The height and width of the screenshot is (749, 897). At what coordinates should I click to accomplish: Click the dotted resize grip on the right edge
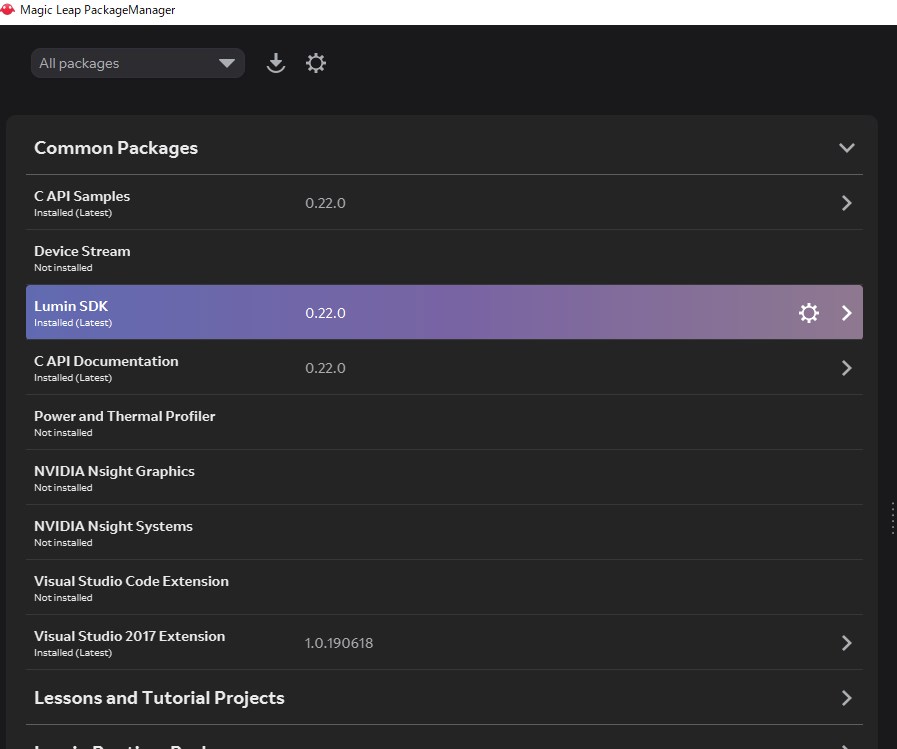(892, 518)
